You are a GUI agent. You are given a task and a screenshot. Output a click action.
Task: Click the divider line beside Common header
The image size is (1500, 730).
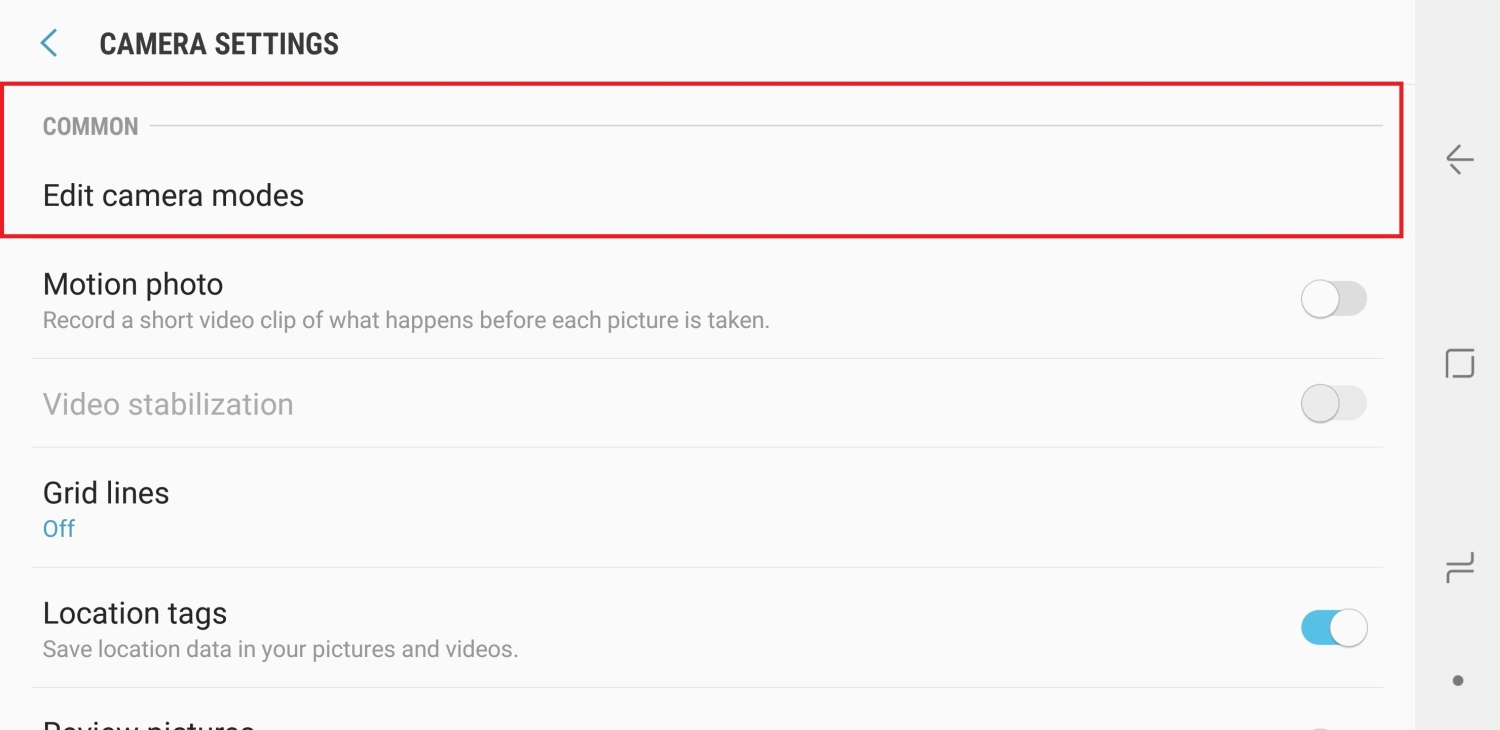(765, 126)
